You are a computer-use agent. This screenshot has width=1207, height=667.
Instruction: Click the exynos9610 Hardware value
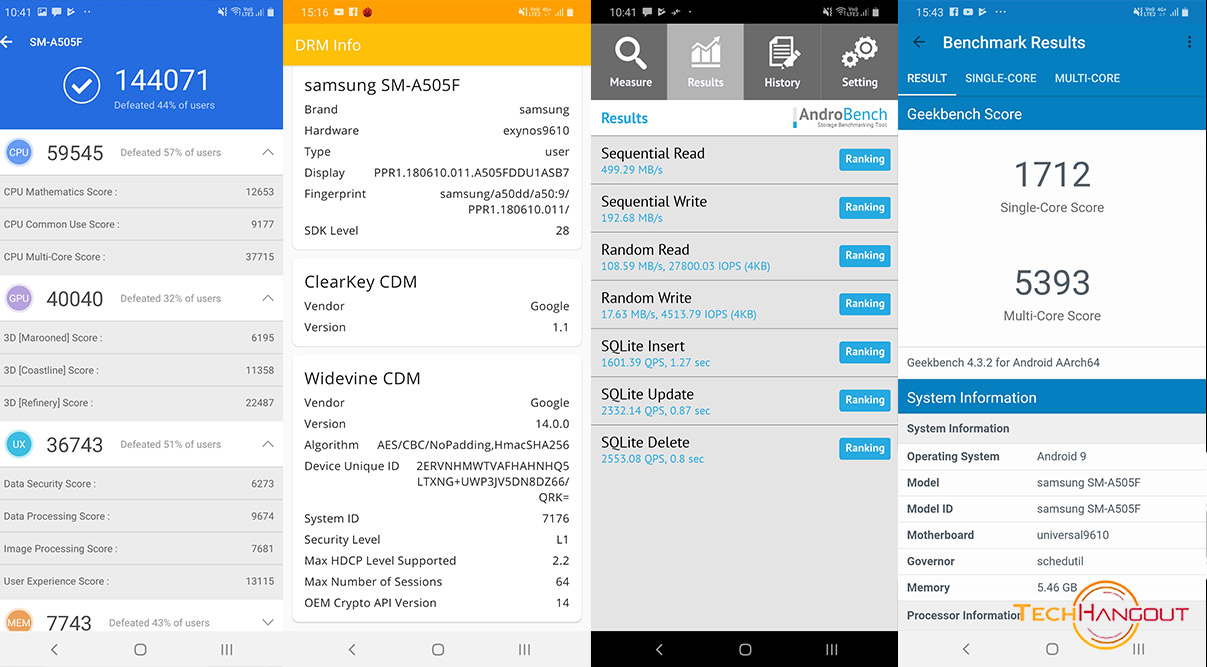coord(536,130)
